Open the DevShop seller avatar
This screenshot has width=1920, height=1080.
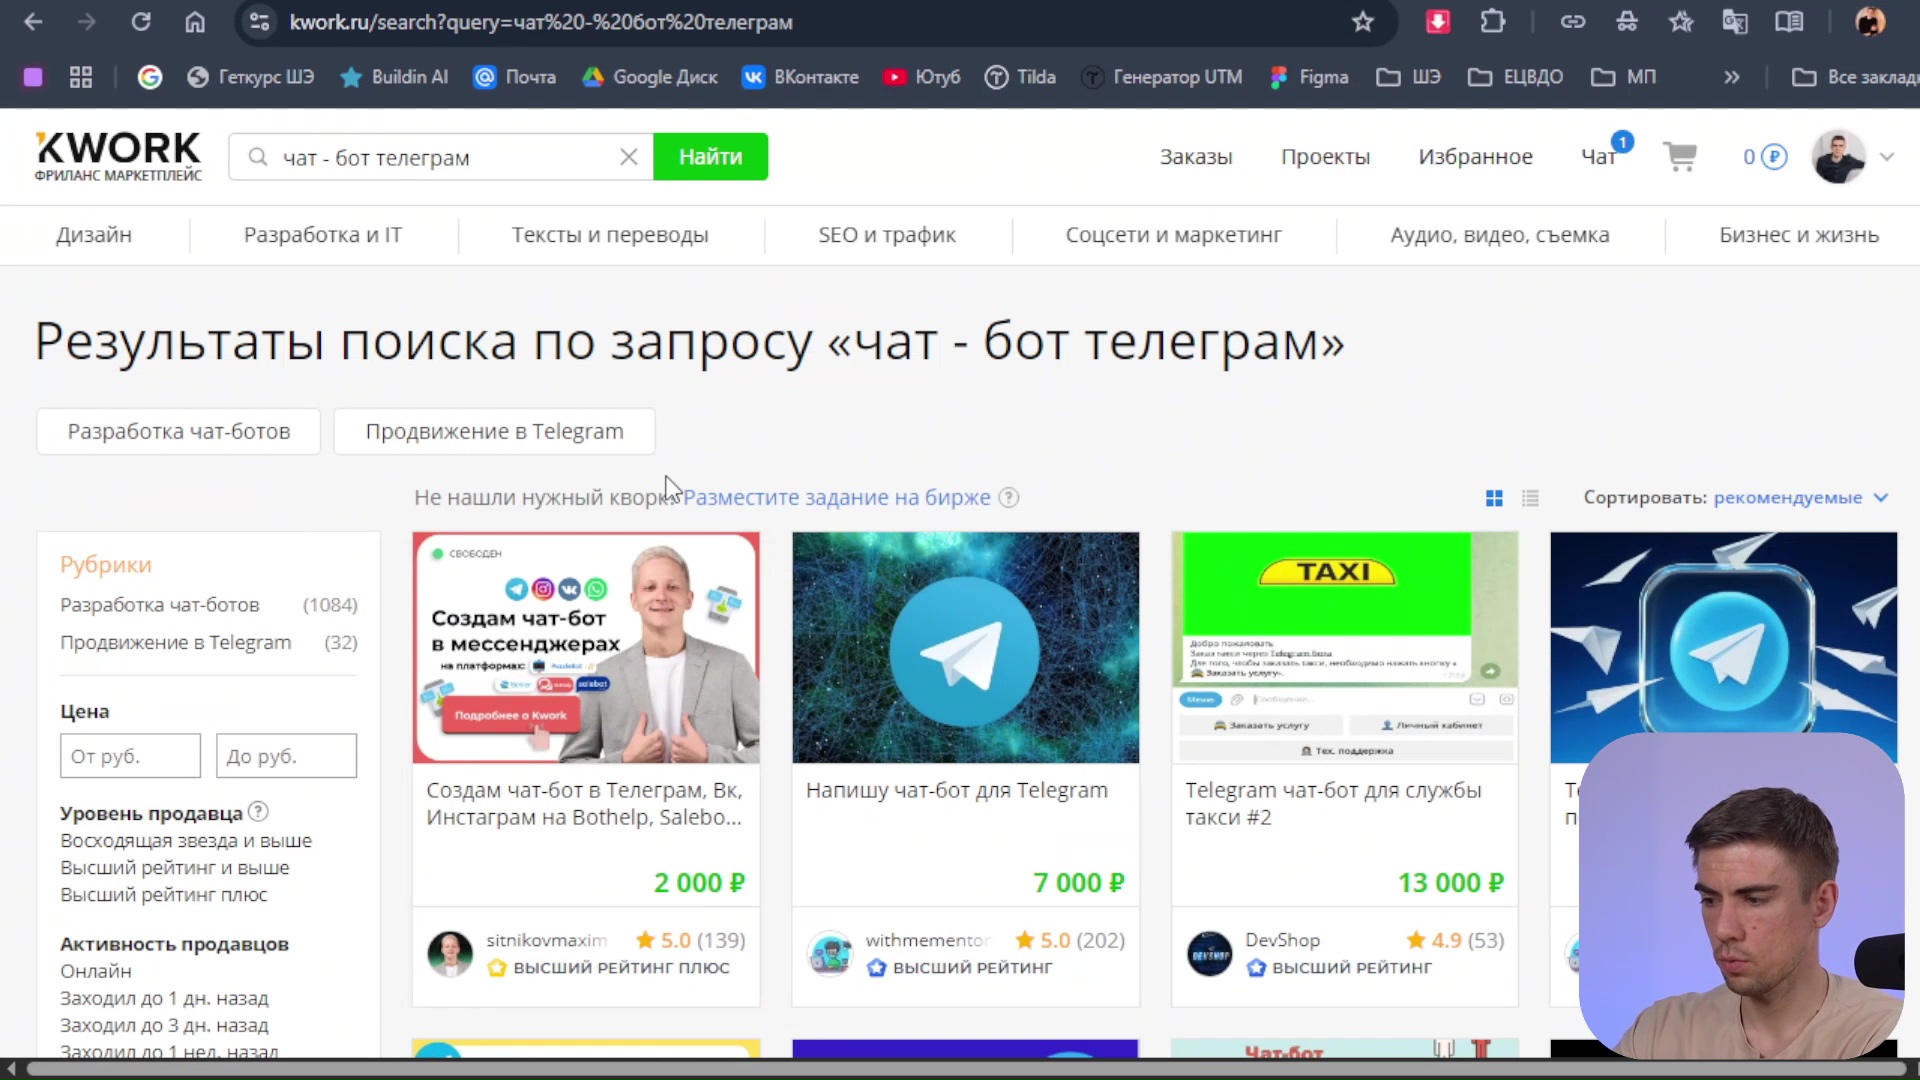click(1209, 954)
